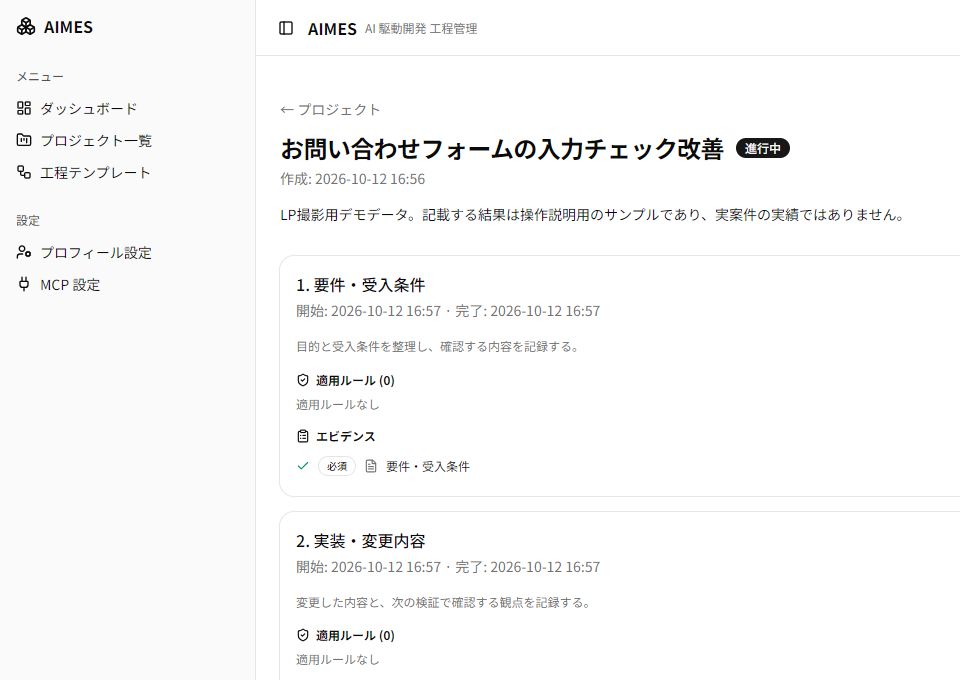Viewport: 960px width, 680px height.
Task: Click step 2 start/finish timestamp line
Action: click(448, 567)
